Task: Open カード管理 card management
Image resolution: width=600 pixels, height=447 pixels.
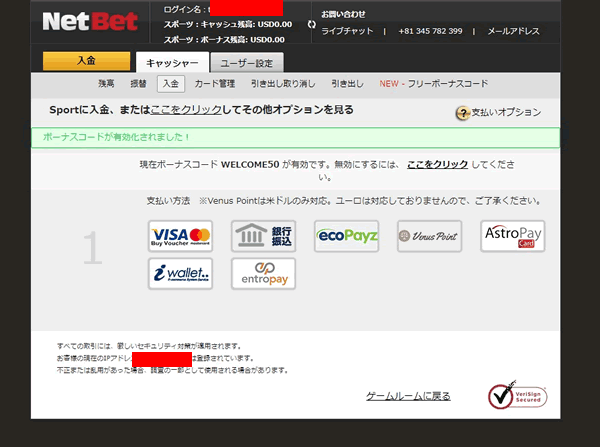Action: pyautogui.click(x=215, y=83)
